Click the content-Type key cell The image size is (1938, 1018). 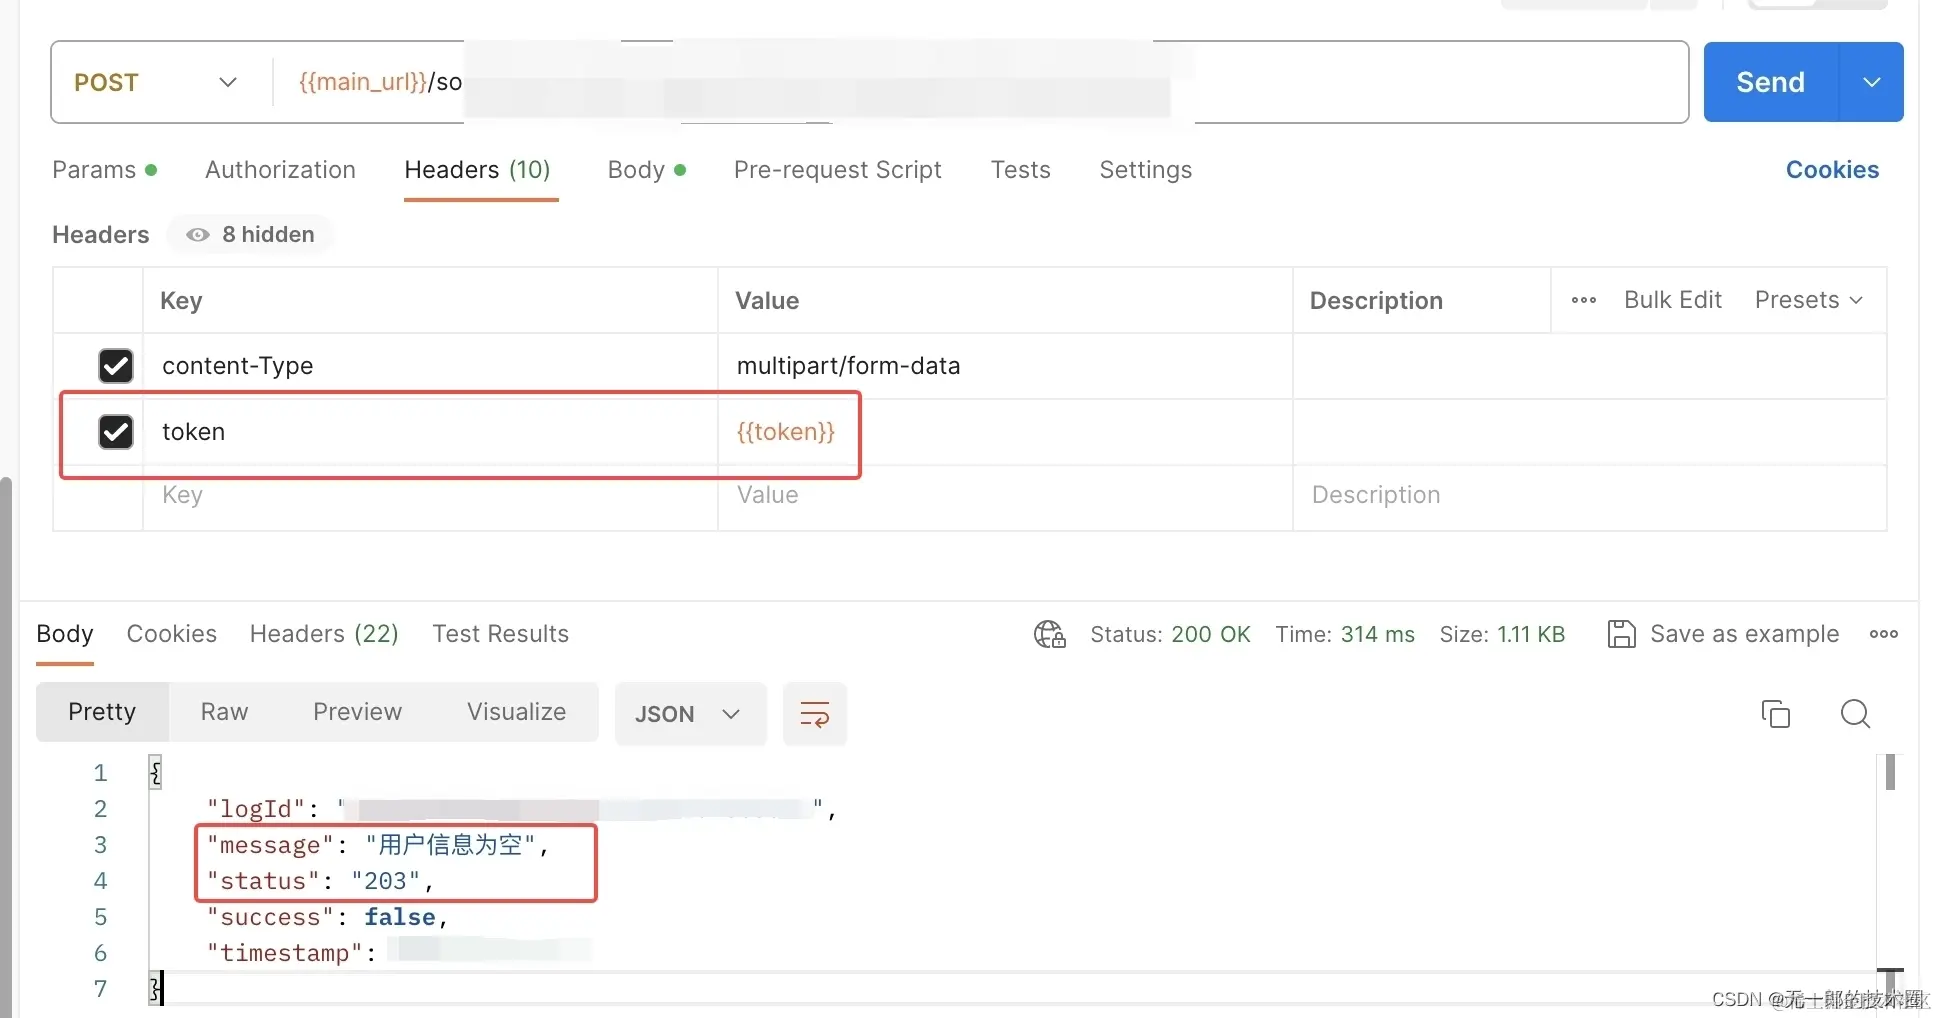pyautogui.click(x=431, y=366)
